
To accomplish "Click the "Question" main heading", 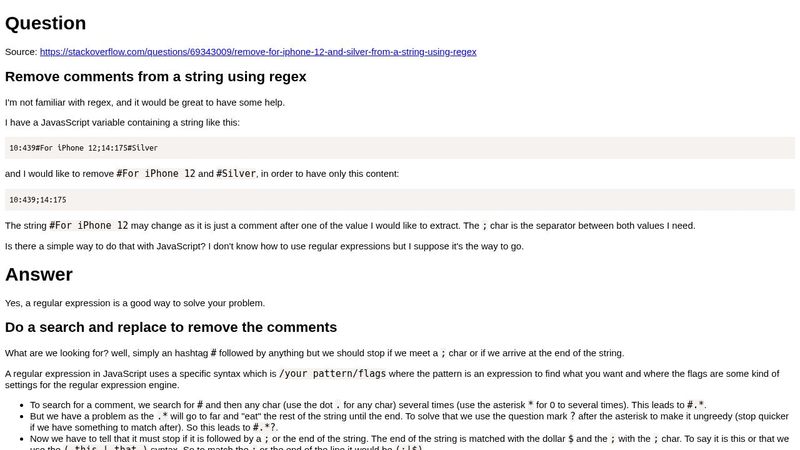I will pos(45,22).
